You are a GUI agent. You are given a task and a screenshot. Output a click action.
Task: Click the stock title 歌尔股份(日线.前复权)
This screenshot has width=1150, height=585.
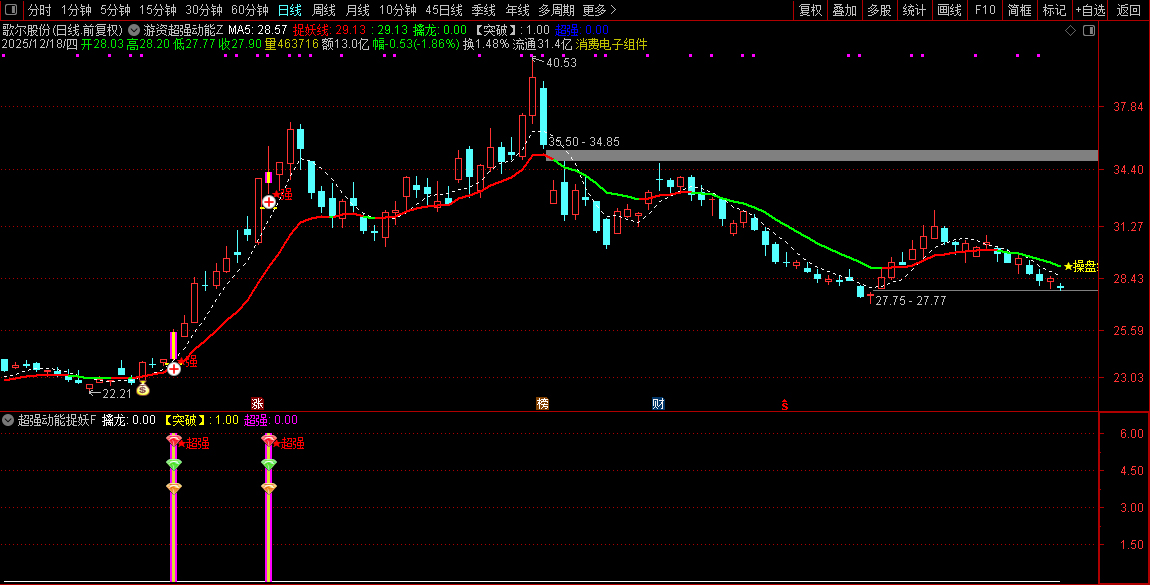tap(62, 30)
